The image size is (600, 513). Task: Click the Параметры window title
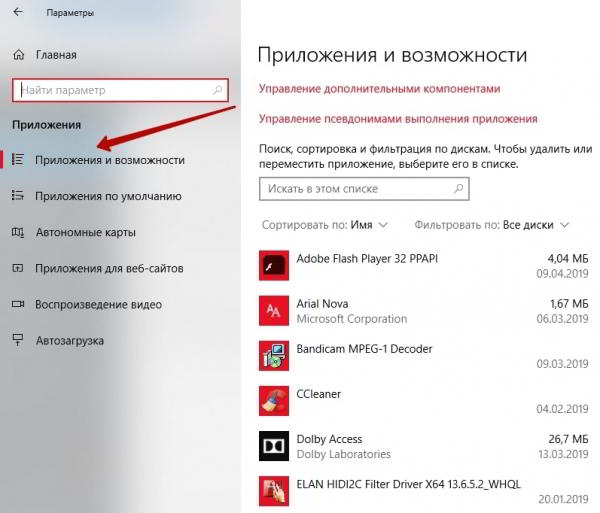(70, 13)
